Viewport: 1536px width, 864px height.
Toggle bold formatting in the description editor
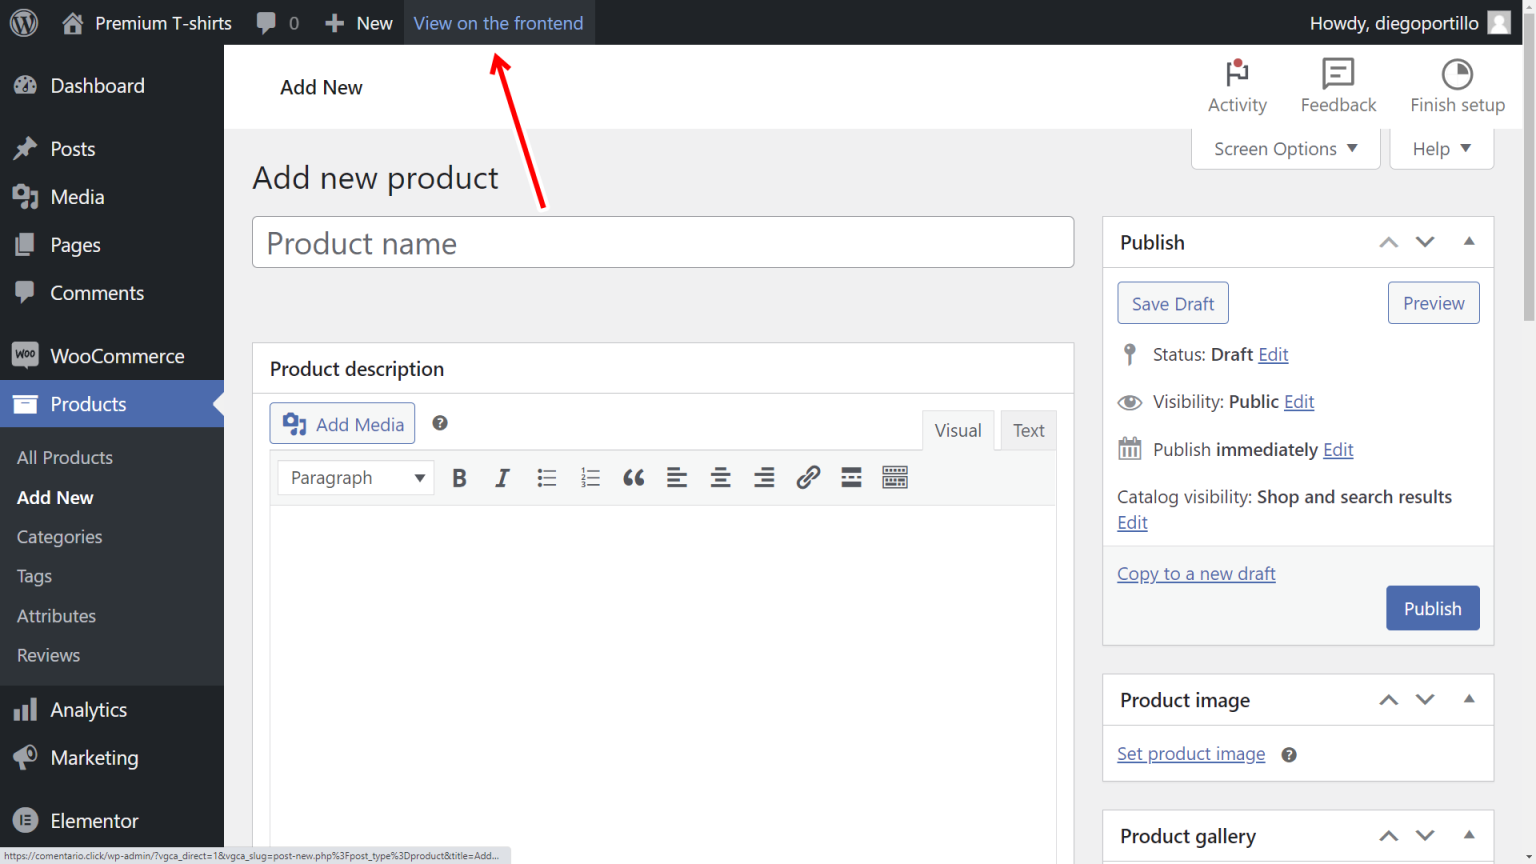(459, 477)
